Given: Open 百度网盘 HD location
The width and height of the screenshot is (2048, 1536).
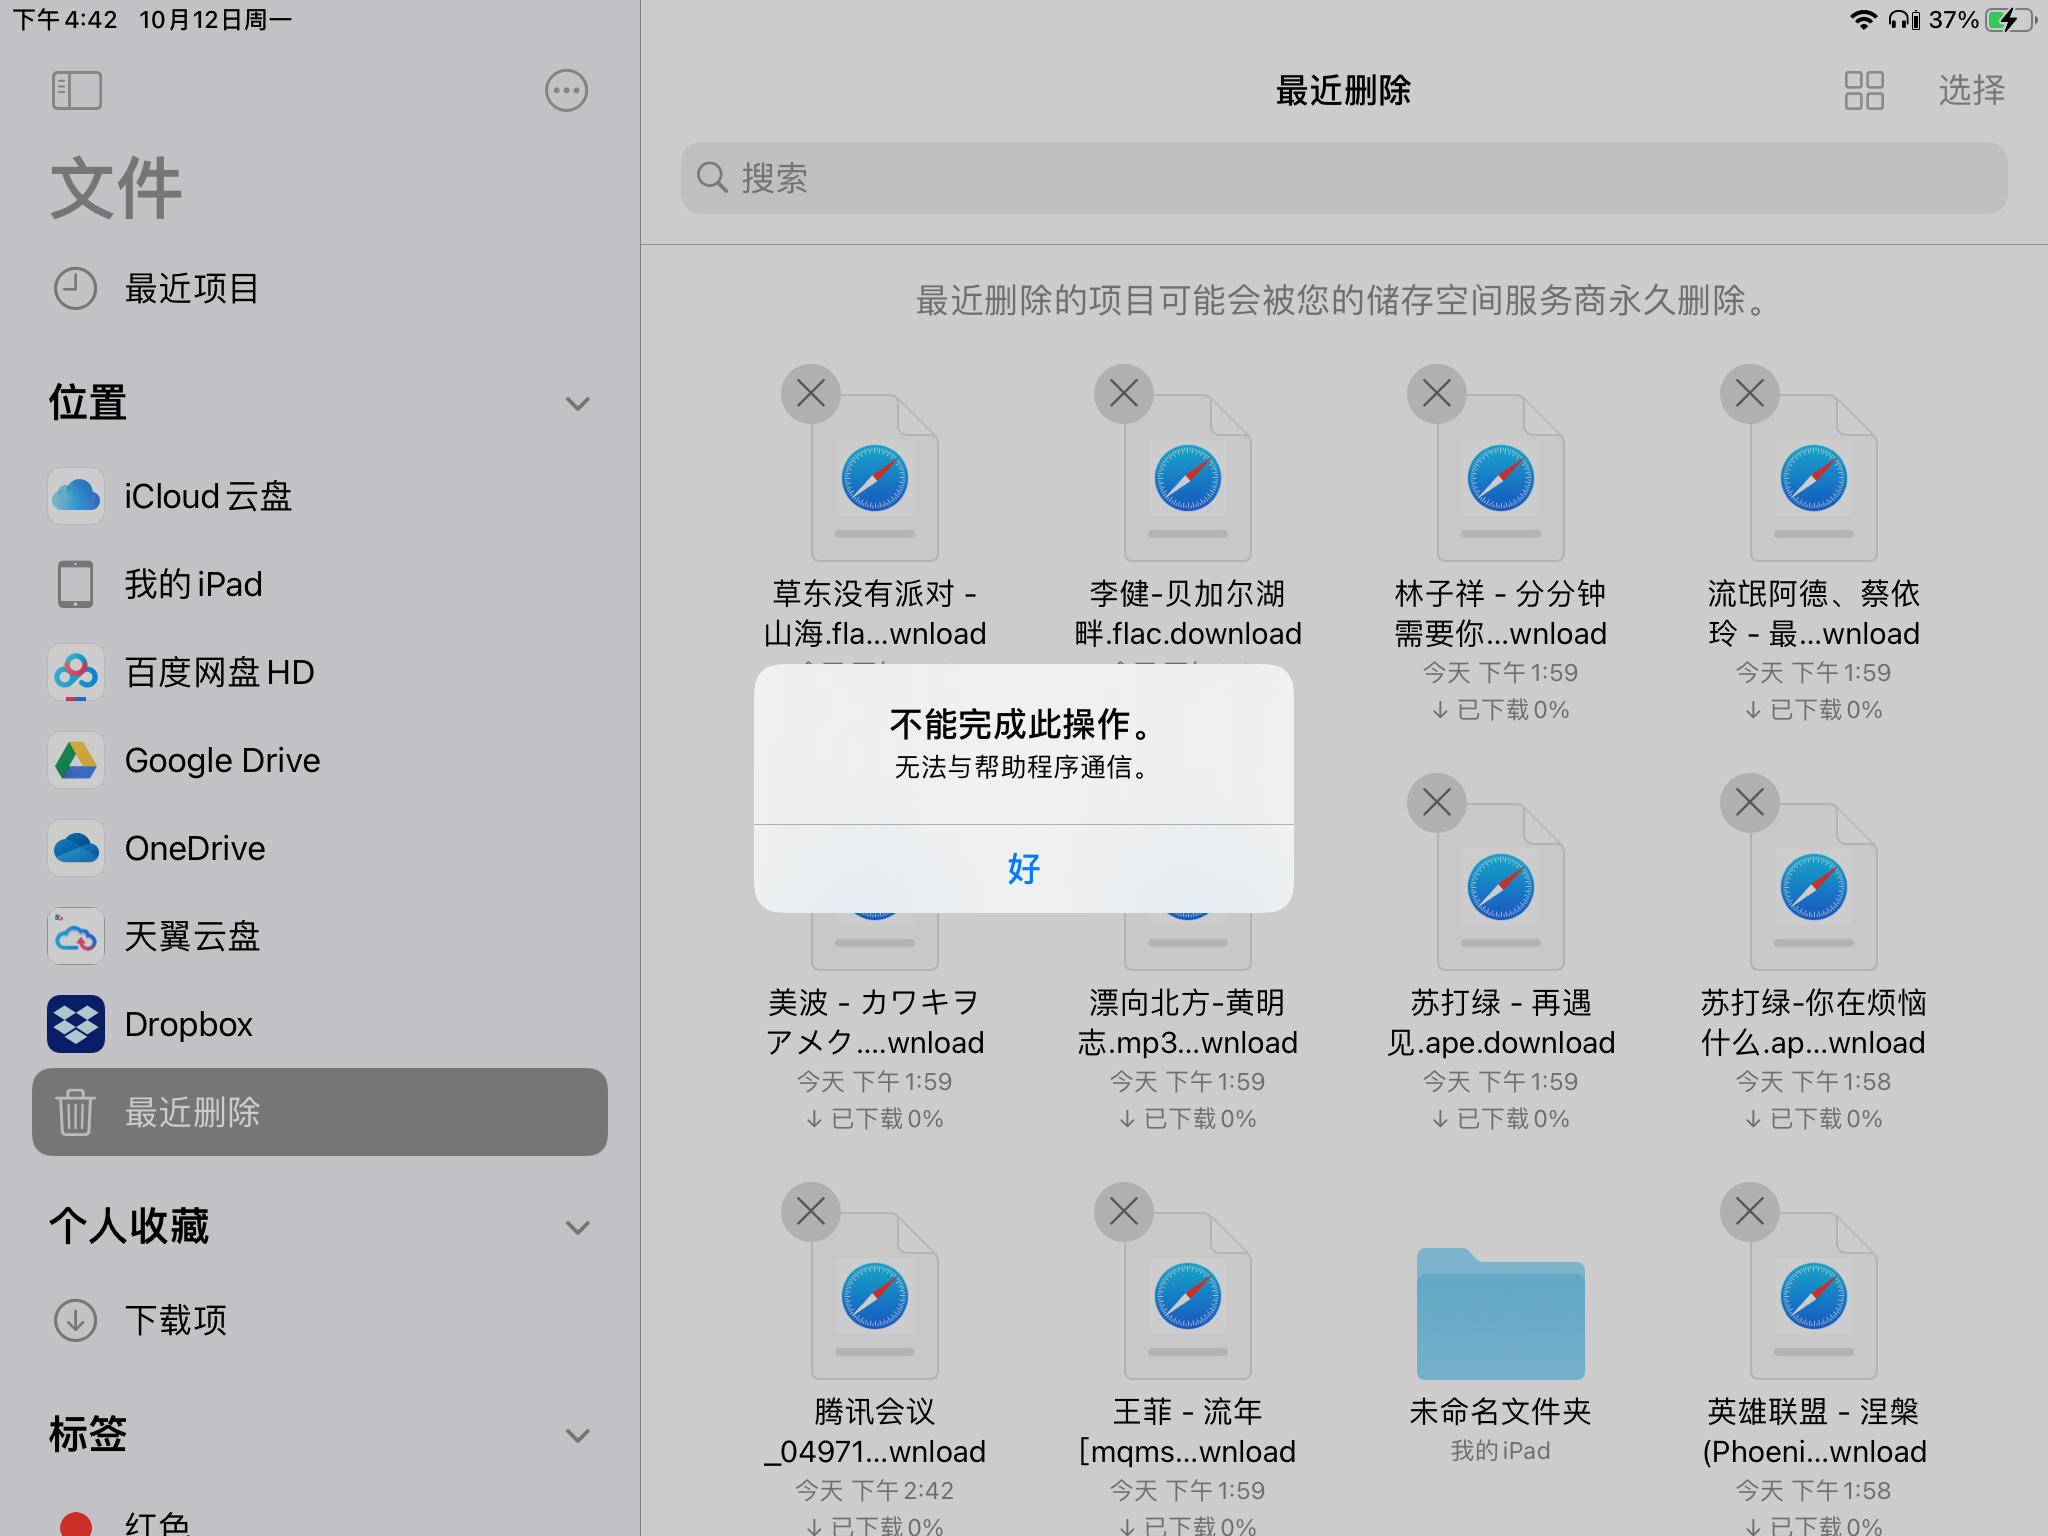Looking at the screenshot, I should coord(218,672).
